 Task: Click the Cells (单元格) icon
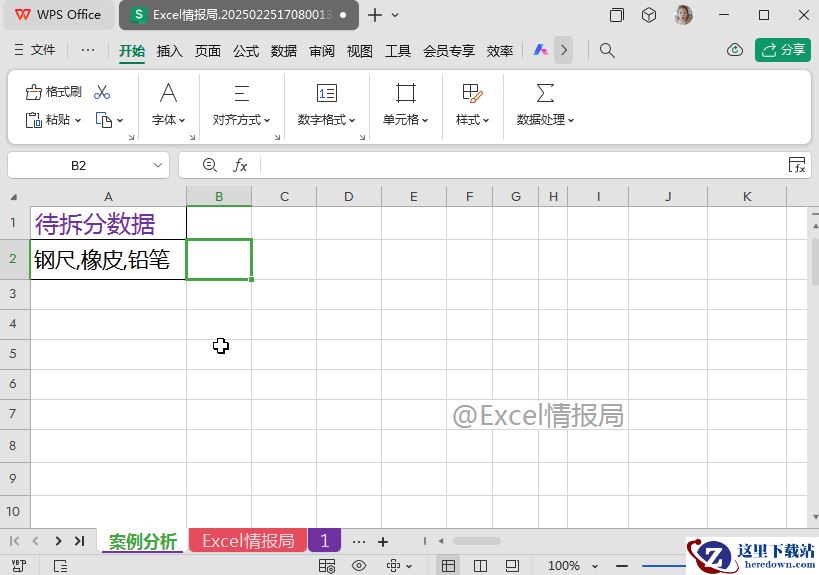click(406, 93)
